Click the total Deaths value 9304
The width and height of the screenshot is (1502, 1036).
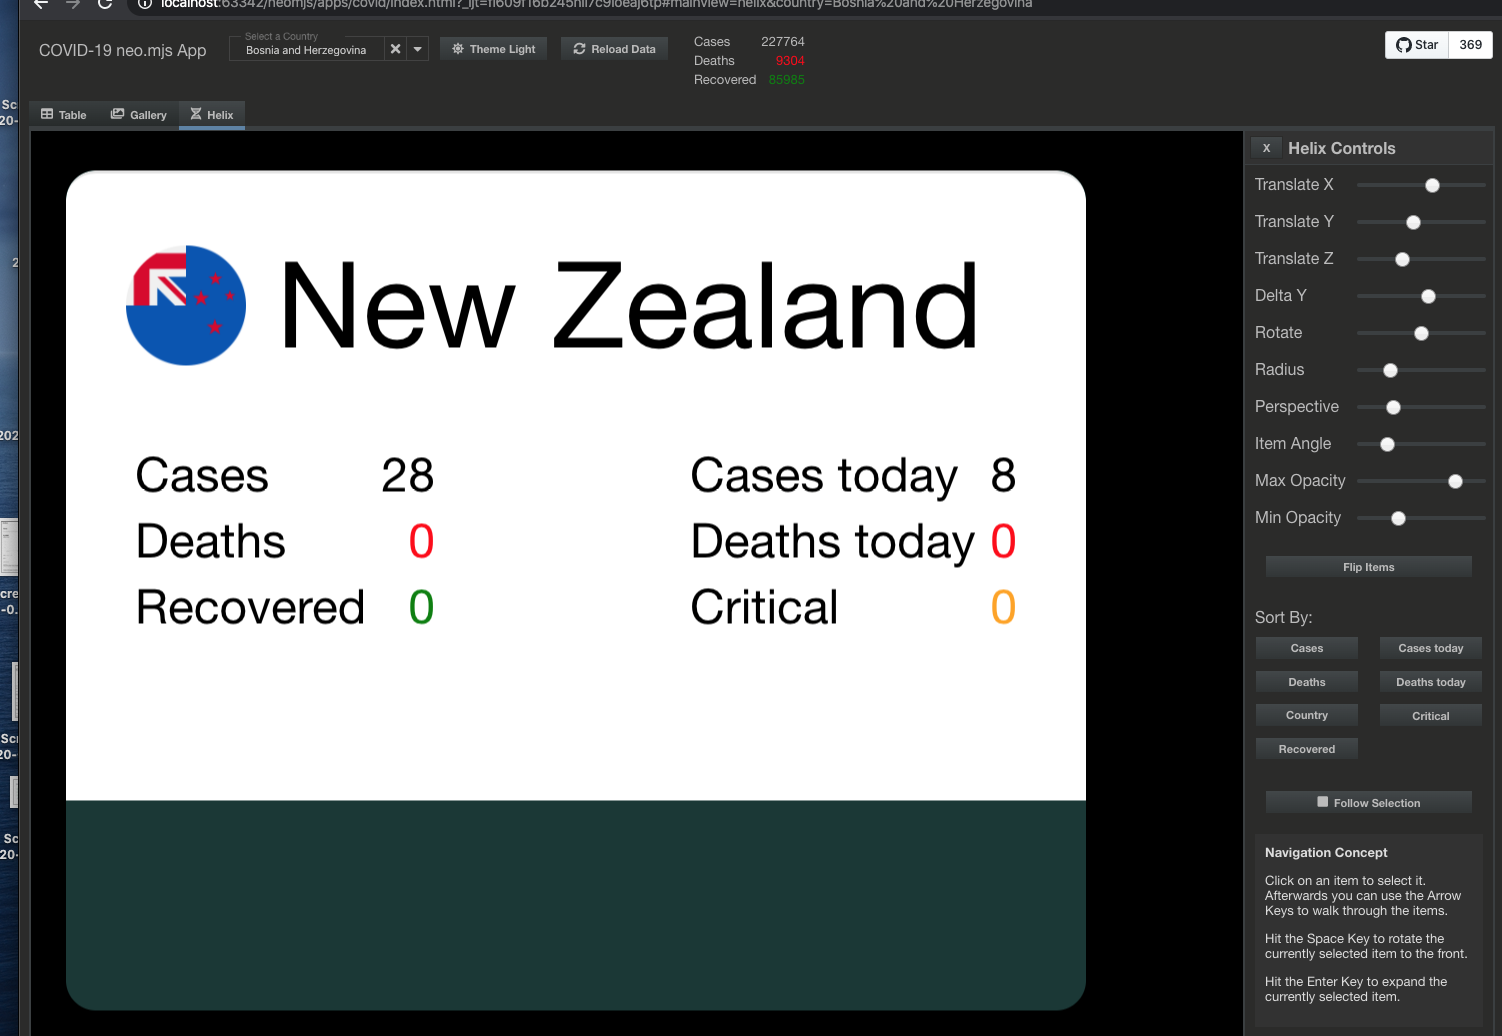pos(789,61)
